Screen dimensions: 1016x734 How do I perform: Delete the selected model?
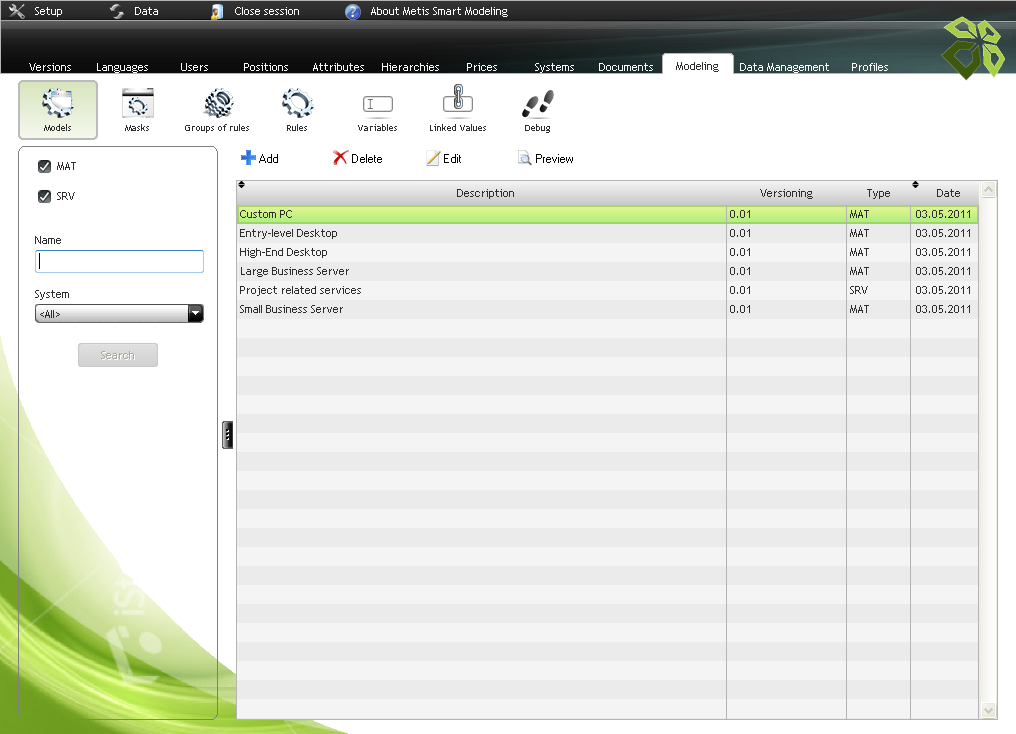point(357,158)
